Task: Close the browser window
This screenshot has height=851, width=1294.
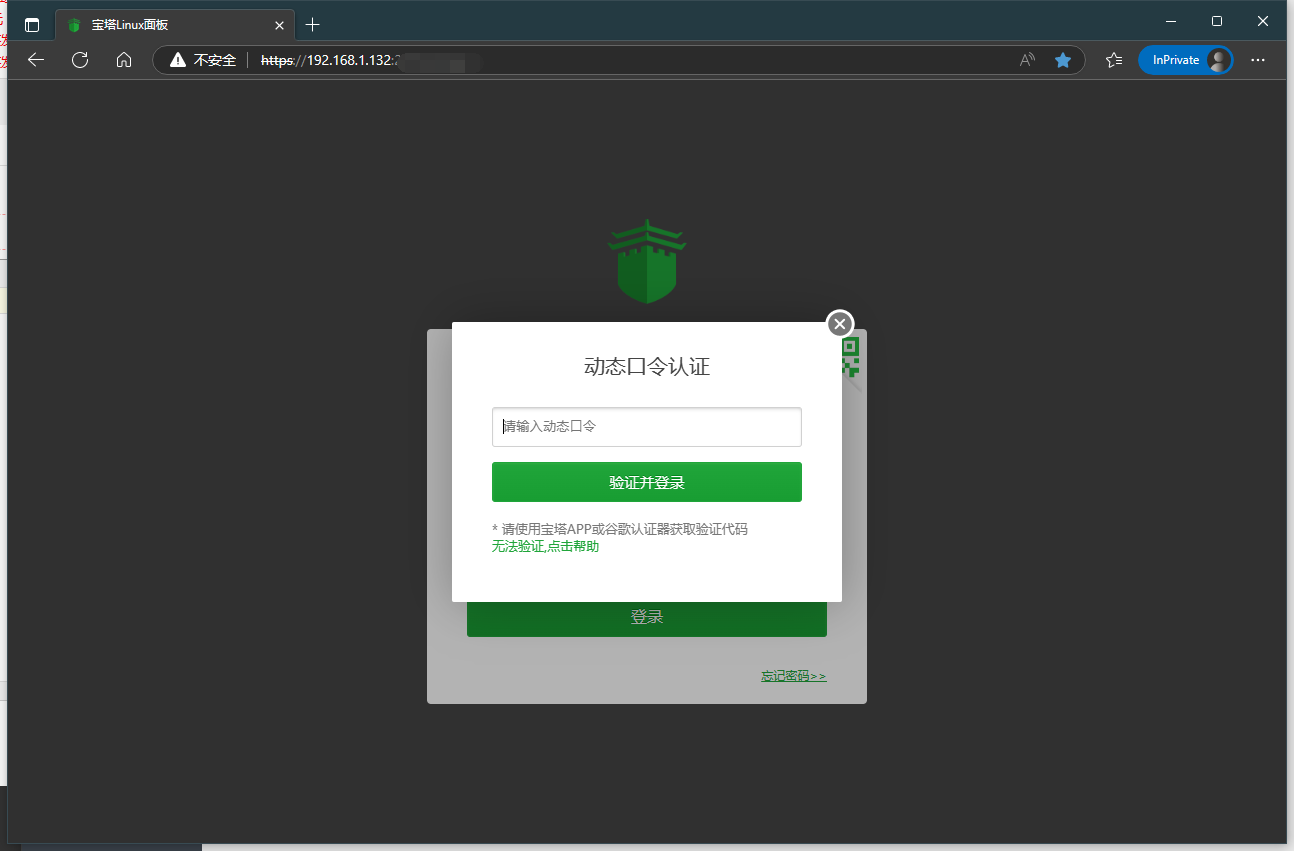Action: [x=1263, y=21]
